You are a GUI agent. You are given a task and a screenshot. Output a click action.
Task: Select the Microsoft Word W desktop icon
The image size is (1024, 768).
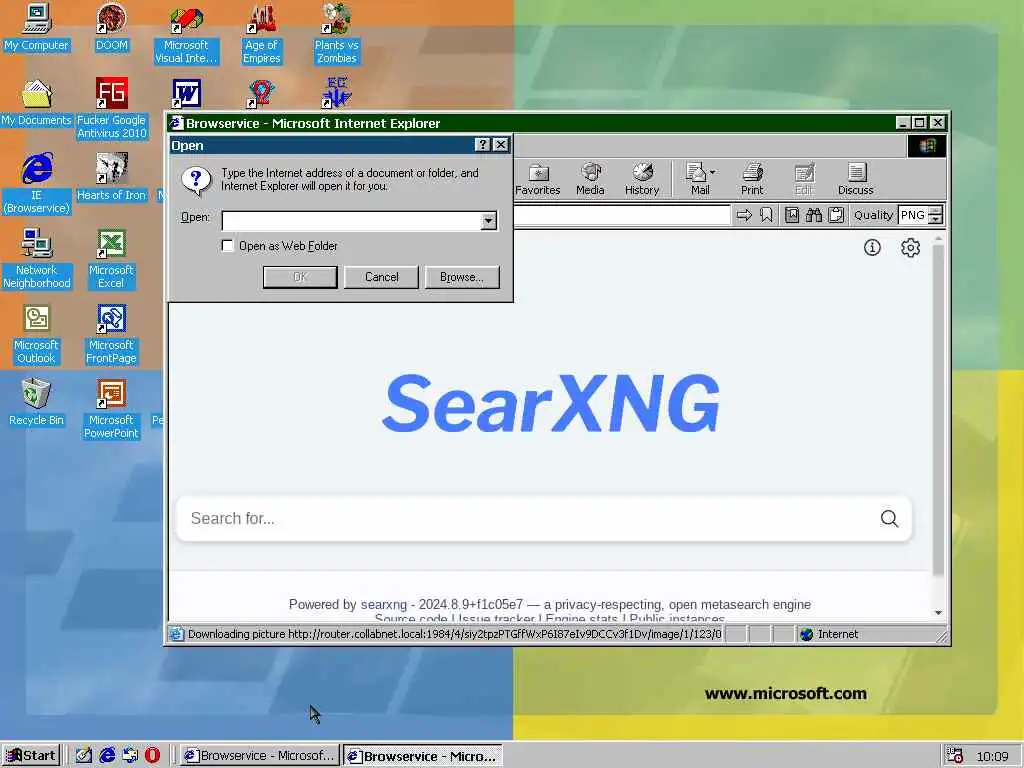click(x=186, y=93)
